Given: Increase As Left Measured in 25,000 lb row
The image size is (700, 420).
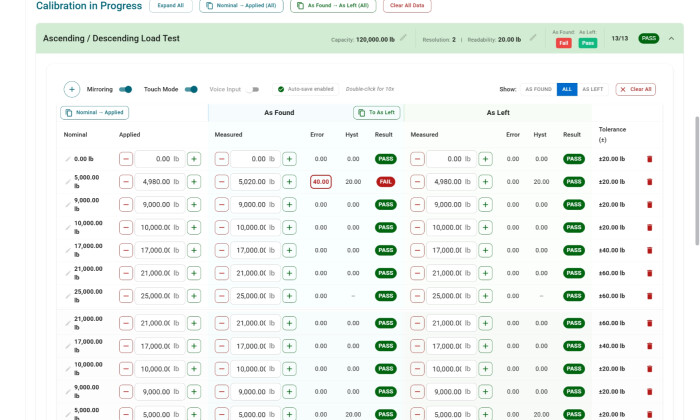Looking at the screenshot, I should (x=485, y=296).
